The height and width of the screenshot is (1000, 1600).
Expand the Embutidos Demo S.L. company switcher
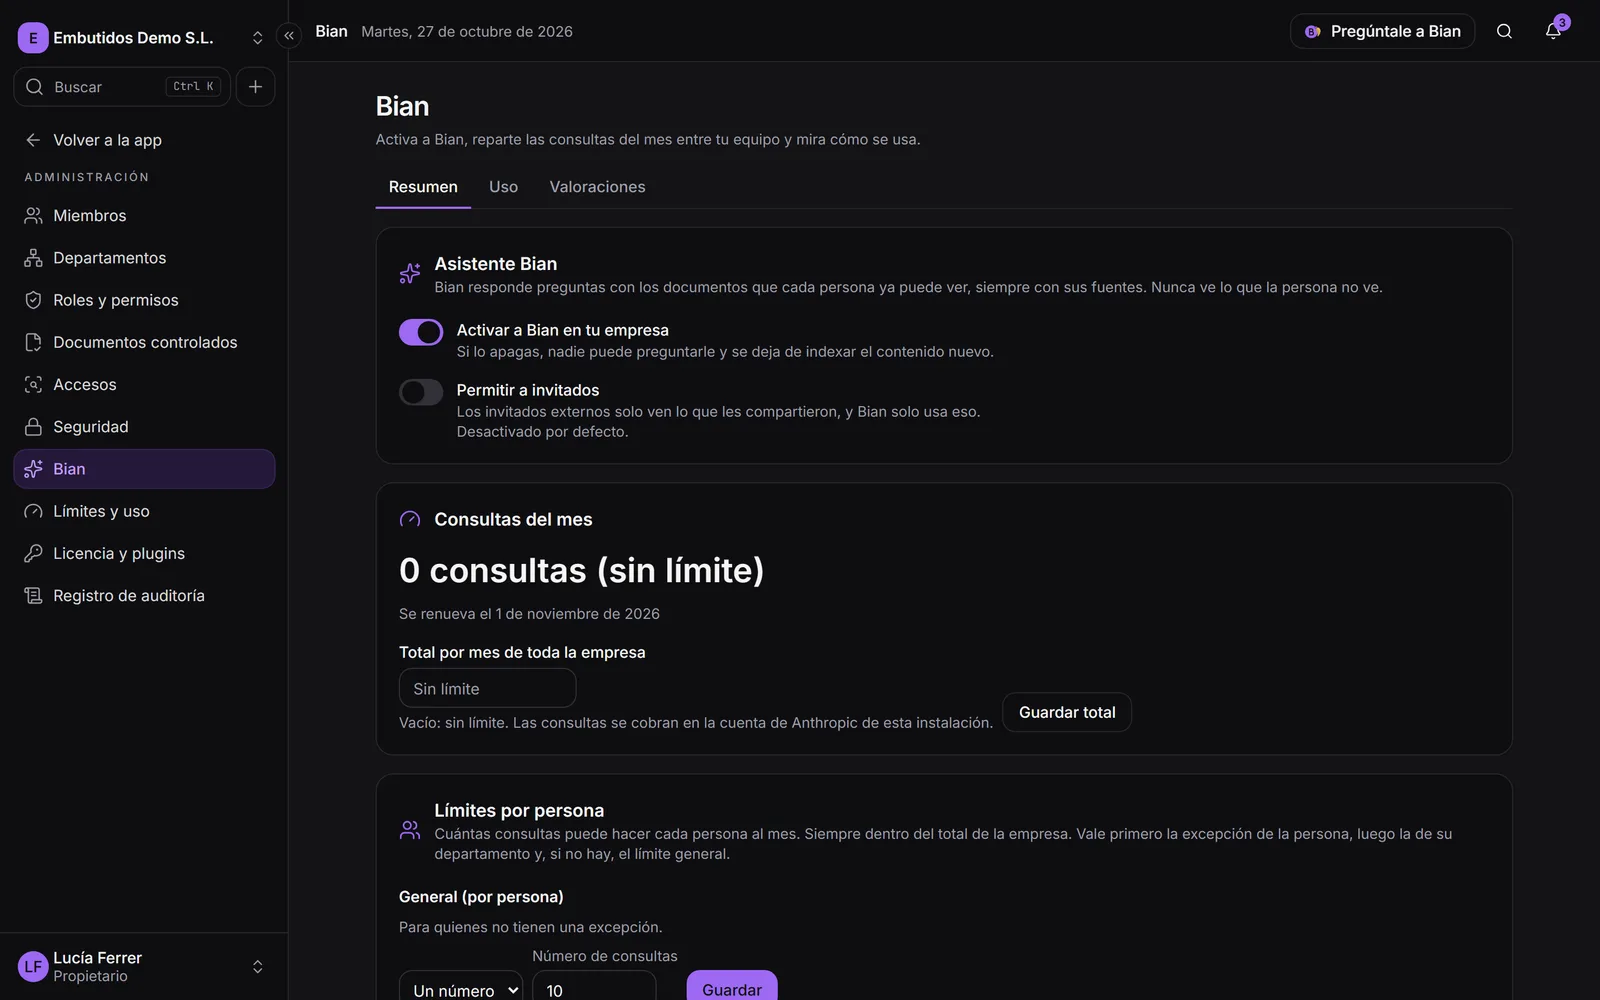(x=141, y=37)
